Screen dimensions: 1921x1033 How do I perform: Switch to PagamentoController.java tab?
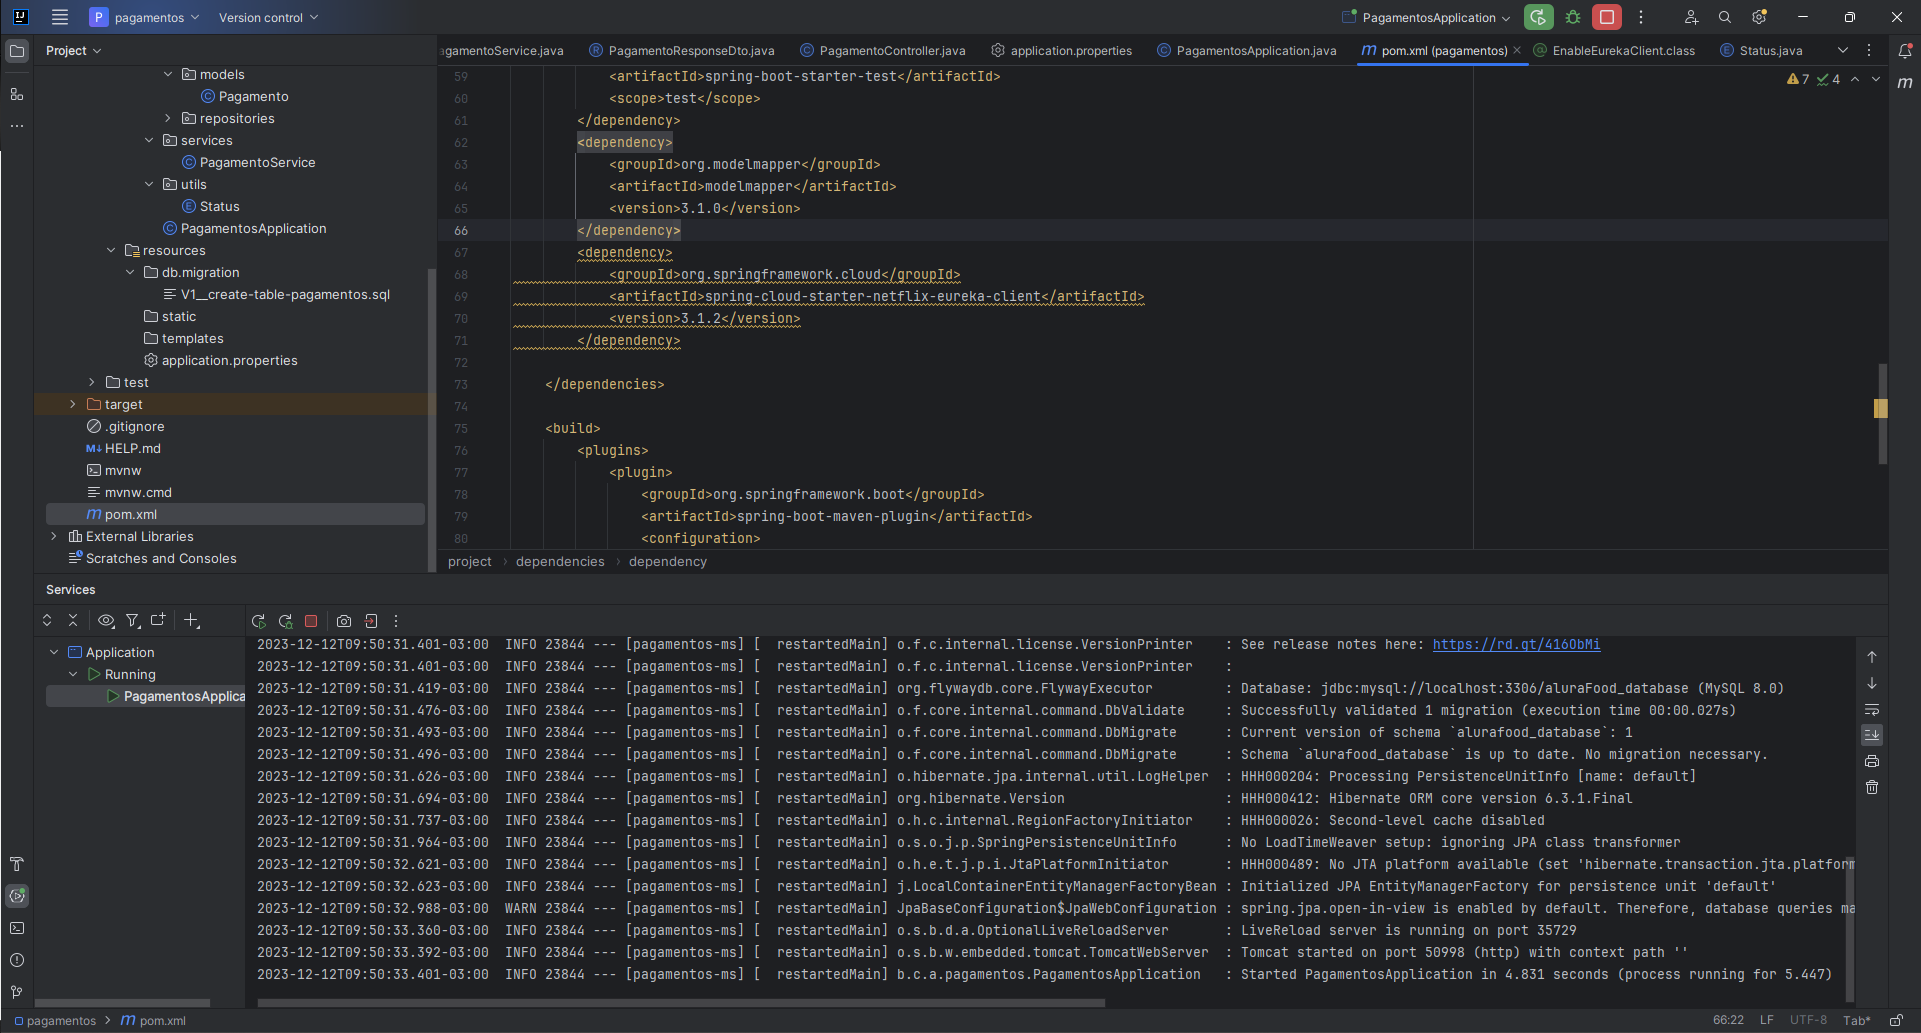tap(883, 50)
